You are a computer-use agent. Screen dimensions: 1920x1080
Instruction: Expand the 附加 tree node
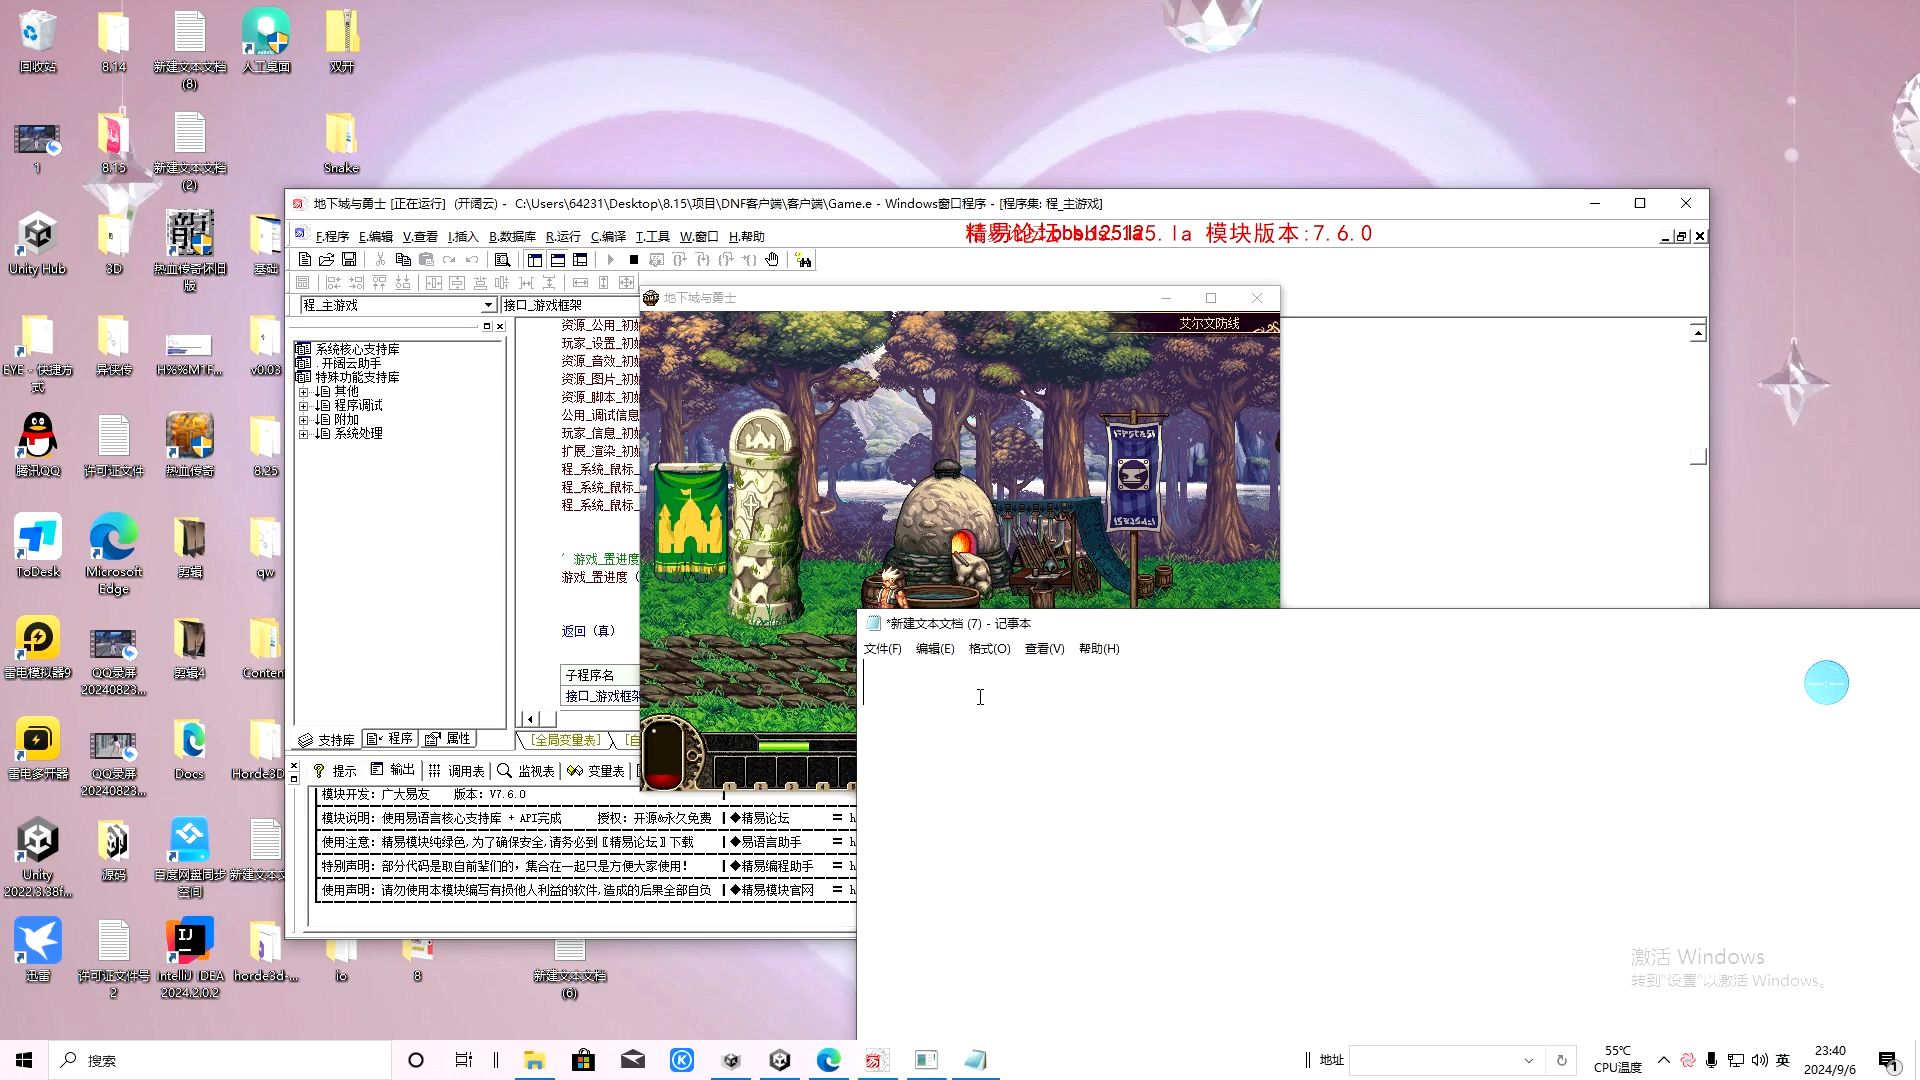point(303,420)
